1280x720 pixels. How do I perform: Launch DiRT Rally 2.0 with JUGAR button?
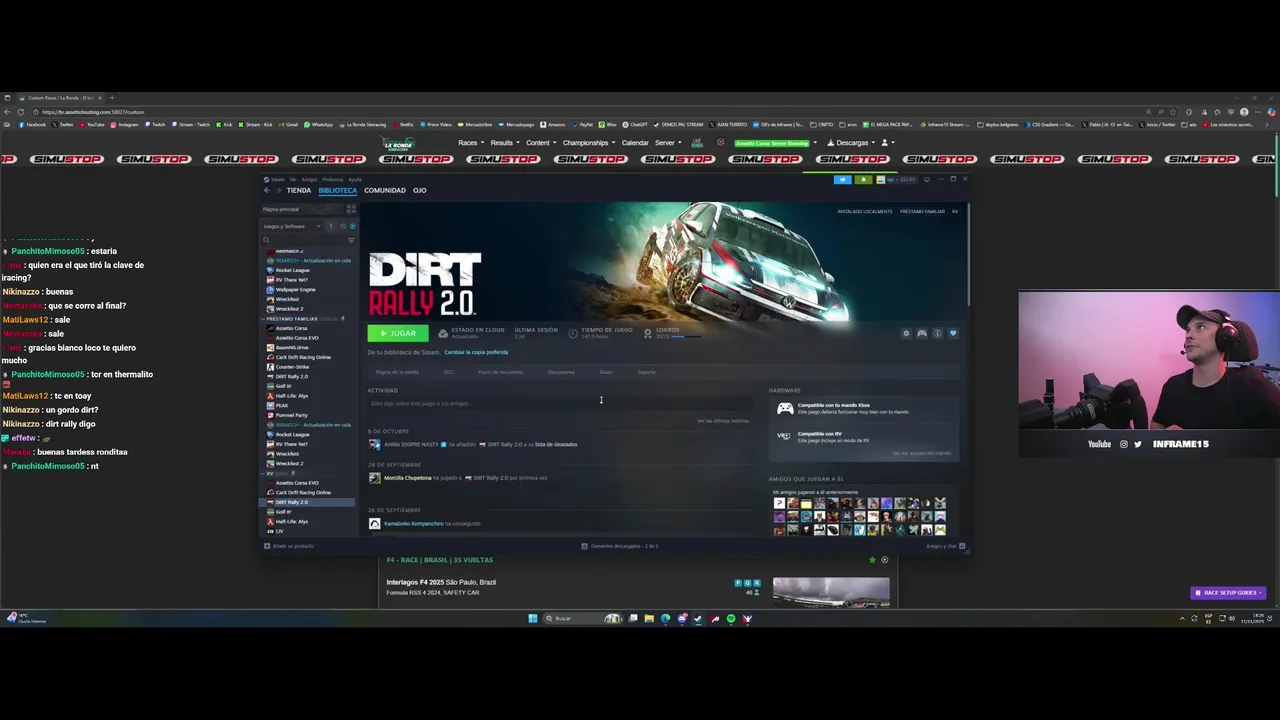[398, 333]
